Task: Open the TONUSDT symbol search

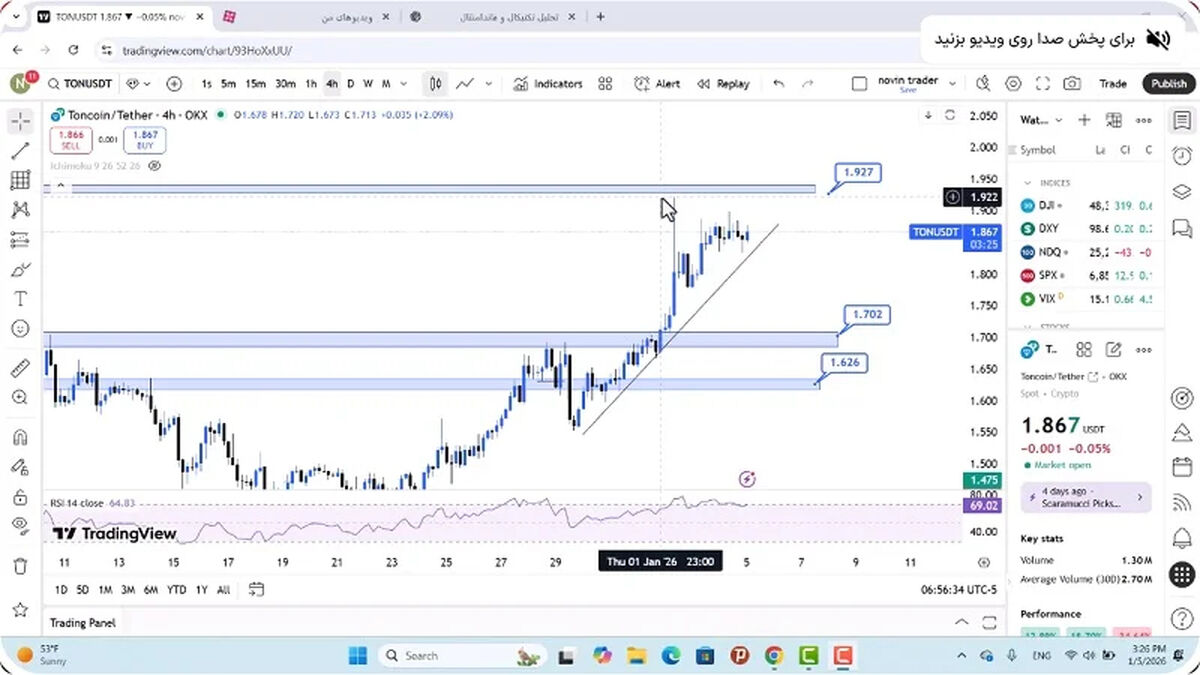Action: coord(78,84)
